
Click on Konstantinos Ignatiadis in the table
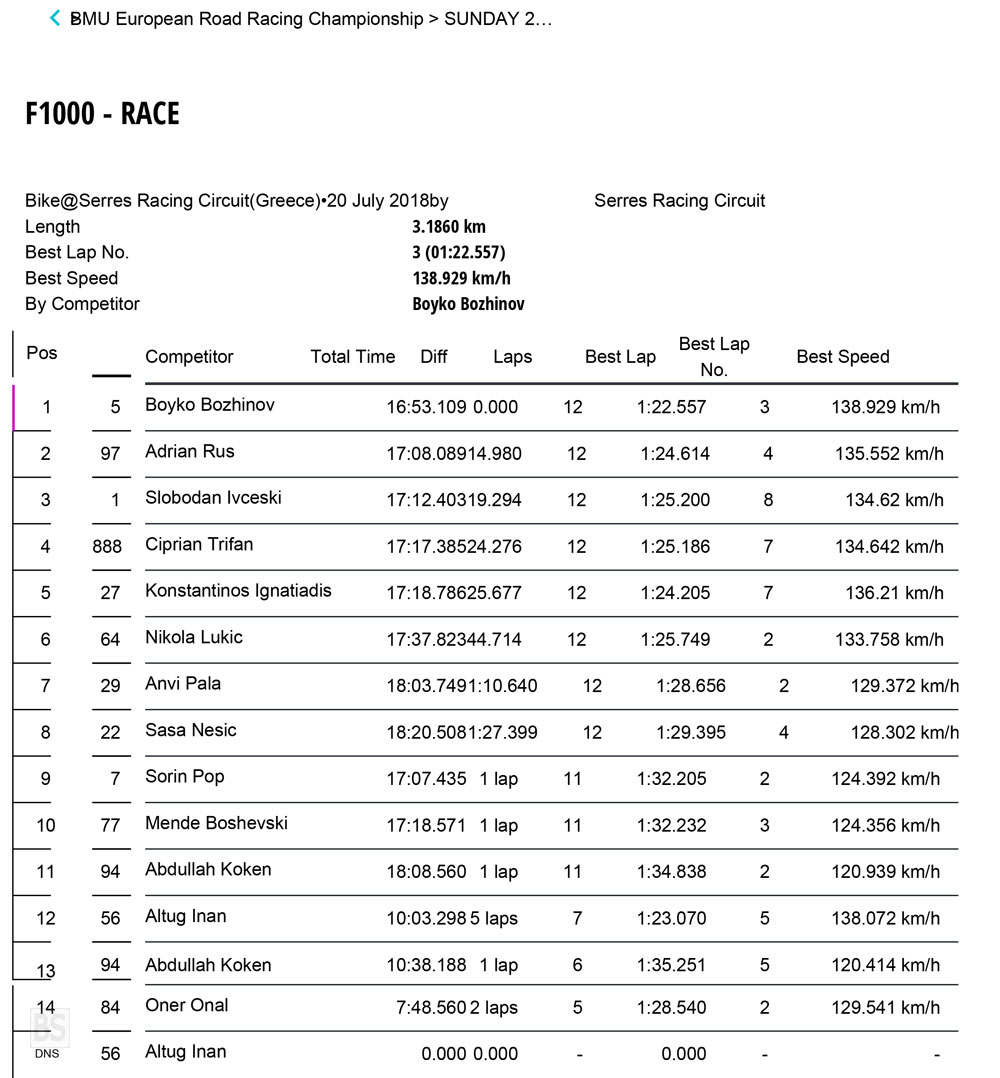coord(238,591)
